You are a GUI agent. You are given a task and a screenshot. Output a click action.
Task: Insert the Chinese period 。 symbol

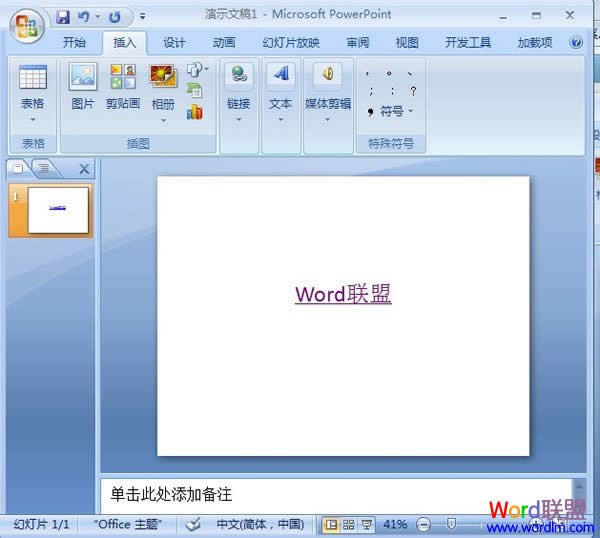[389, 73]
